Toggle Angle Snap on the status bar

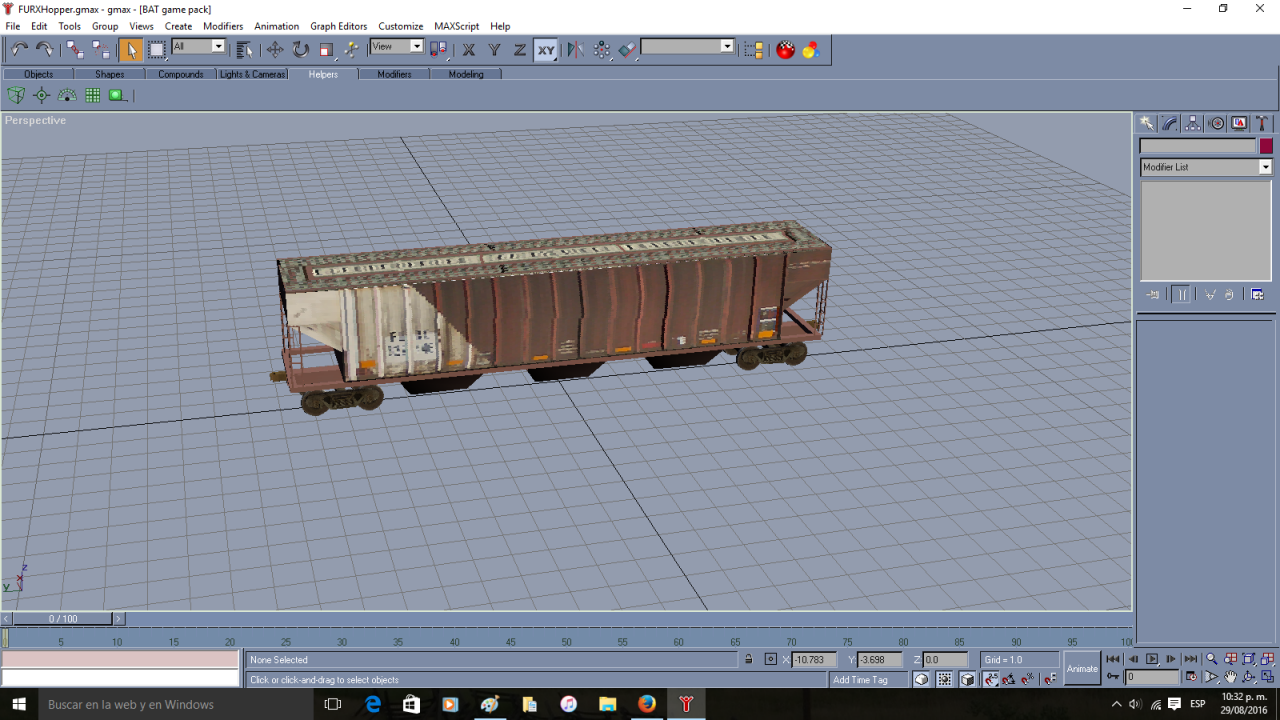tap(1009, 680)
